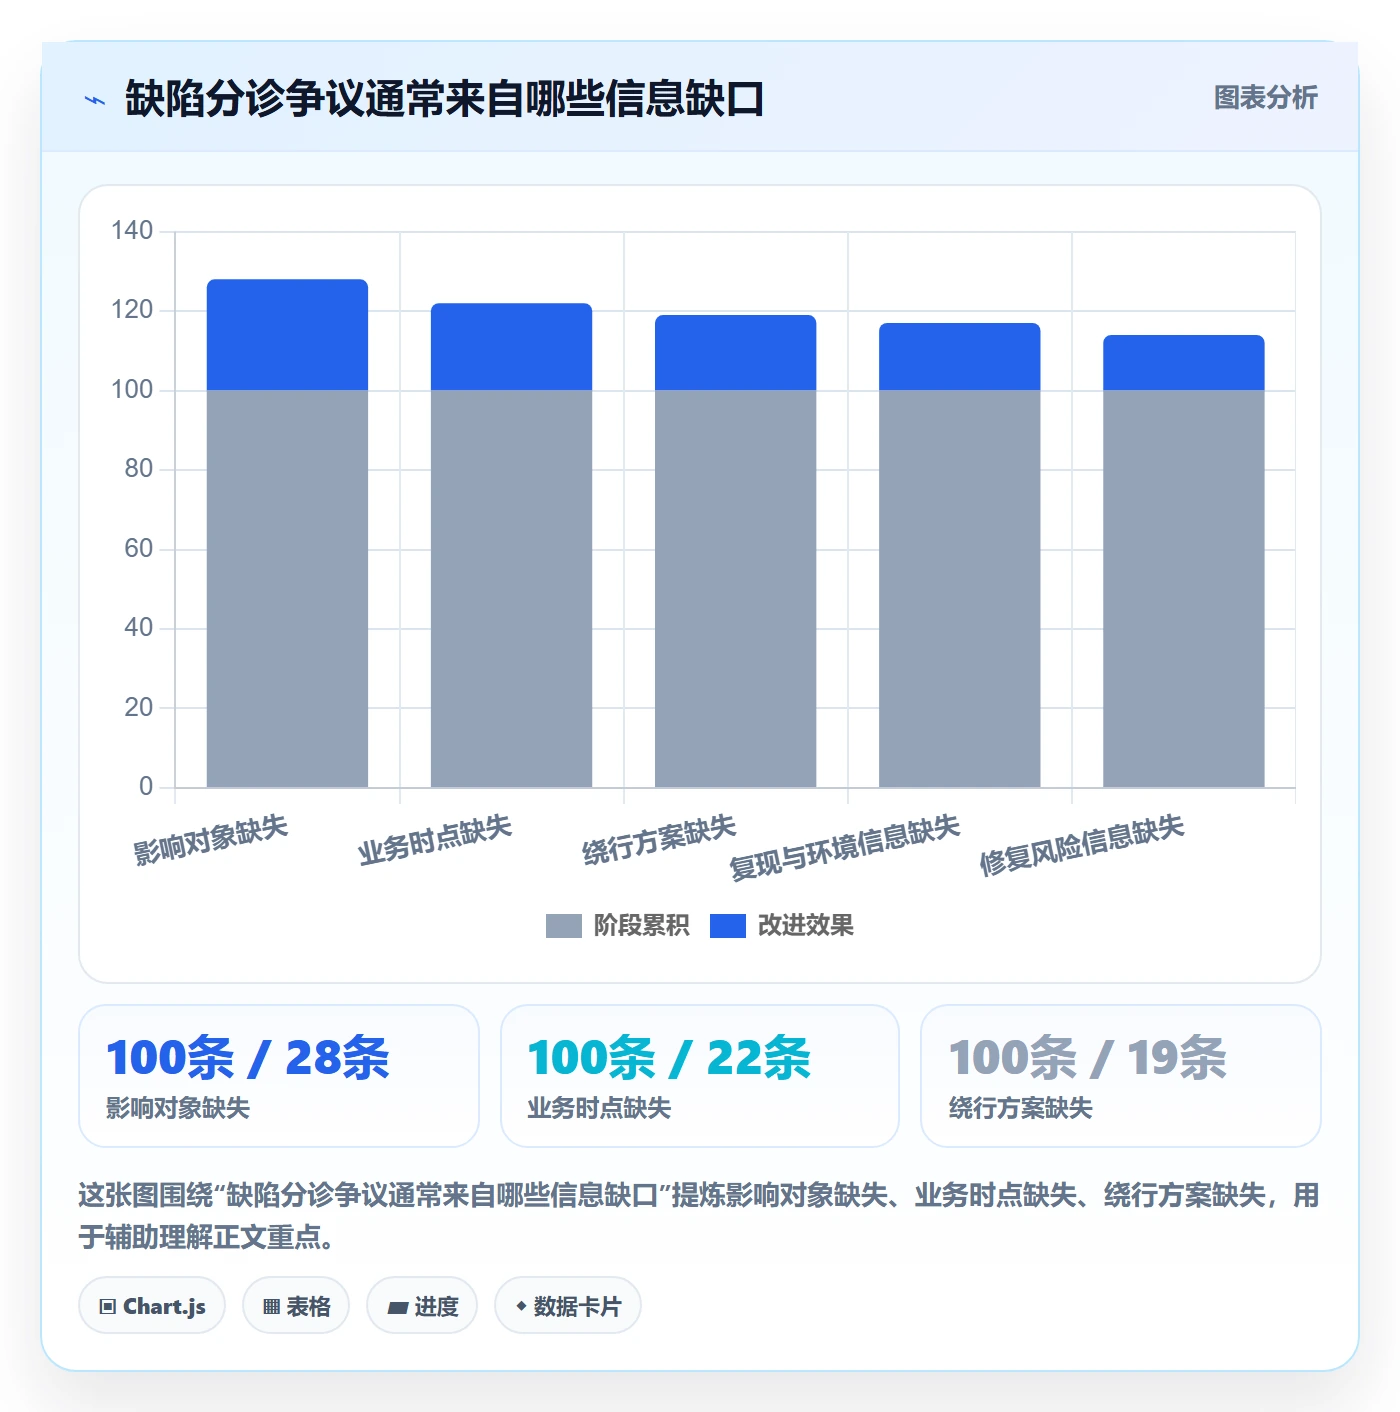Toggle the 改进效果 legend swatch
1400x1412 pixels.
pyautogui.click(x=727, y=926)
